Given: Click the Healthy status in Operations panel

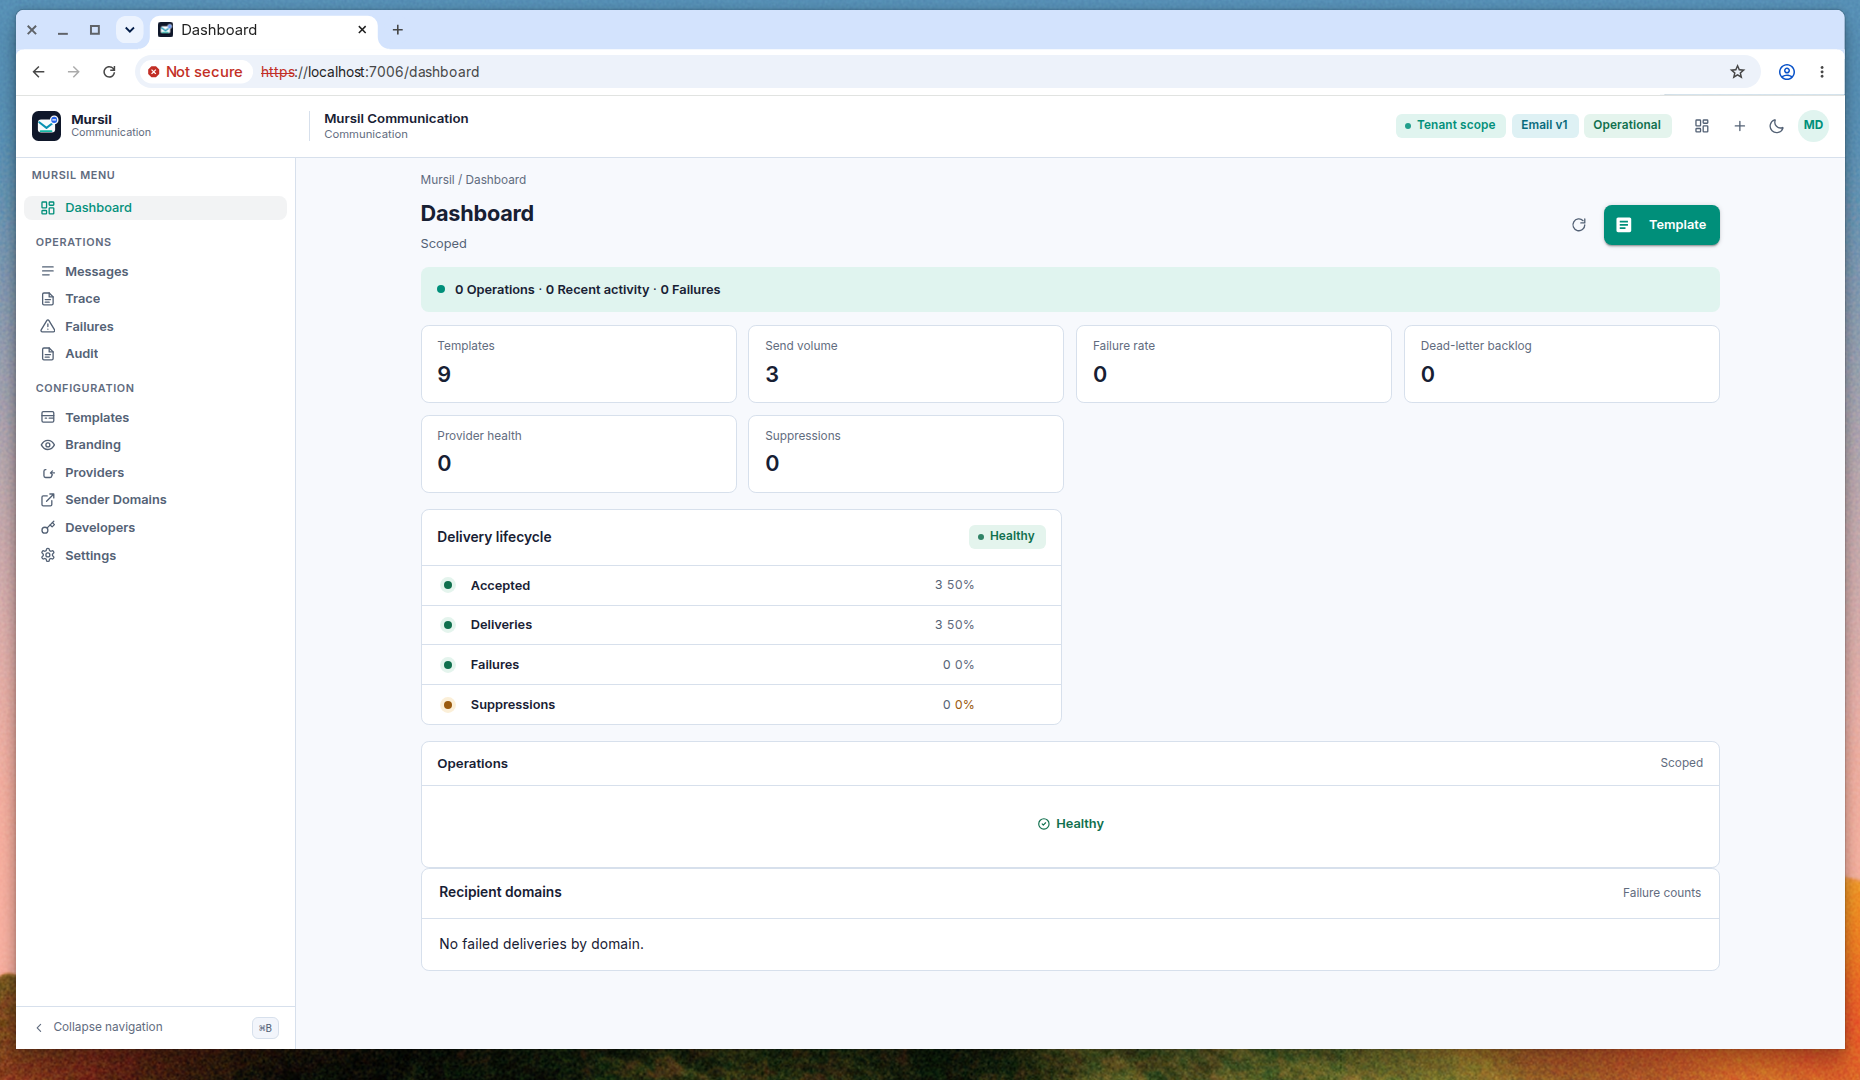Looking at the screenshot, I should point(1071,824).
